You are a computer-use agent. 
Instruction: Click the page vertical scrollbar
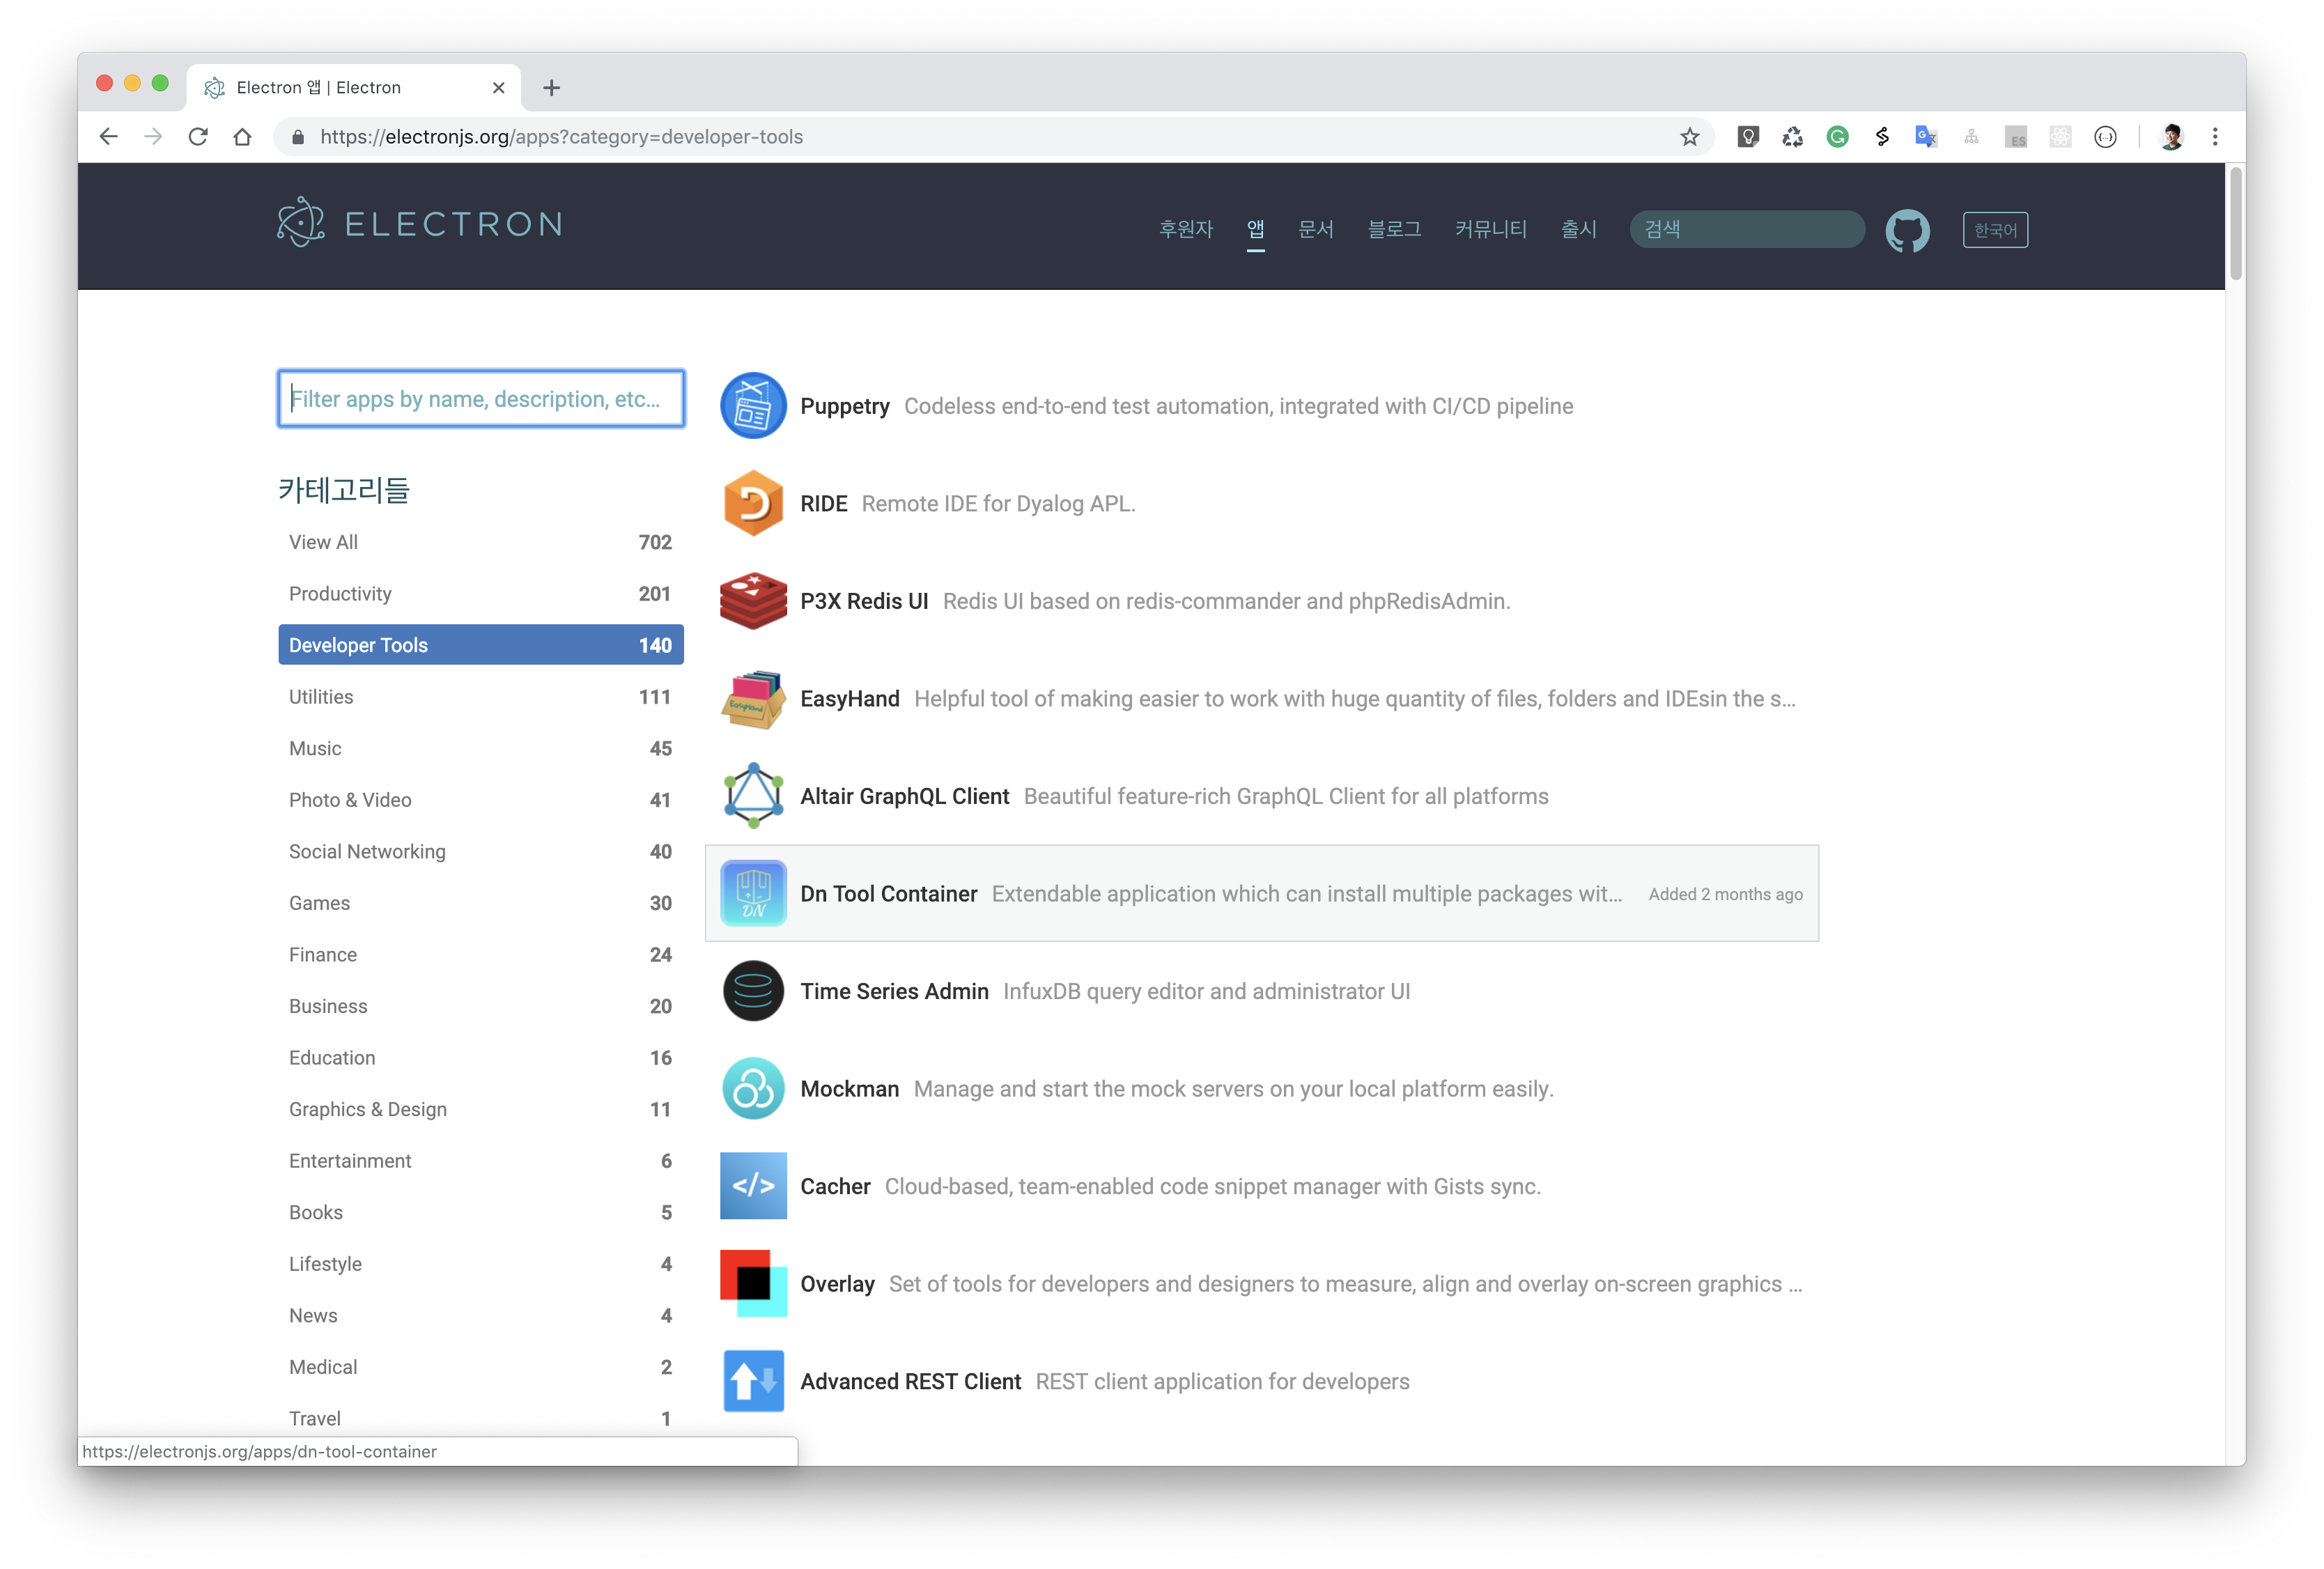coord(2235,224)
